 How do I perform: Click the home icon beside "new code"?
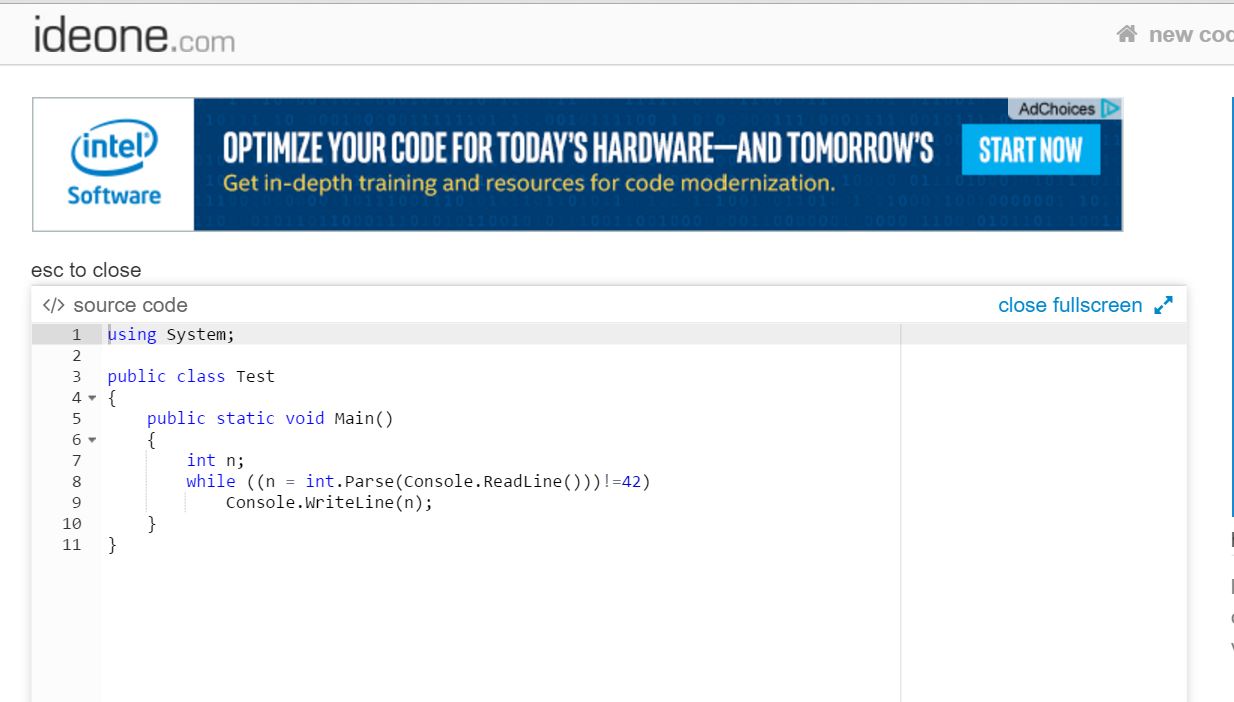(1126, 33)
